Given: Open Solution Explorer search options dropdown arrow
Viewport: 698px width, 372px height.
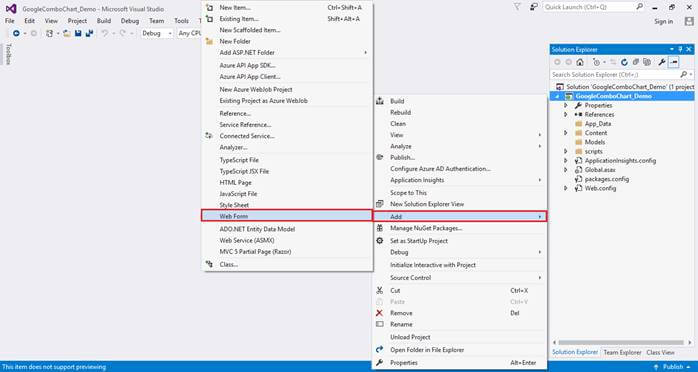Looking at the screenshot, I should (690, 75).
